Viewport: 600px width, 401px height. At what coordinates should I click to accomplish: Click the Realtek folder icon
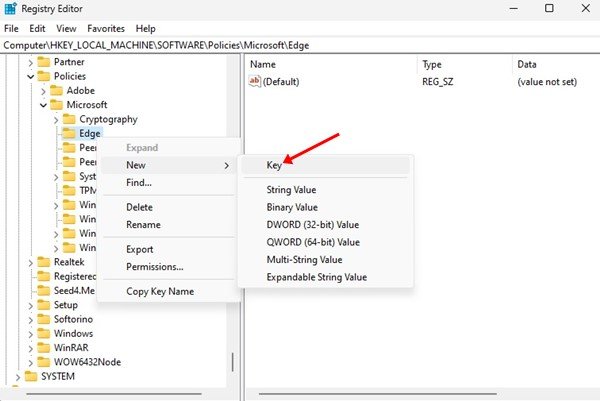click(44, 262)
